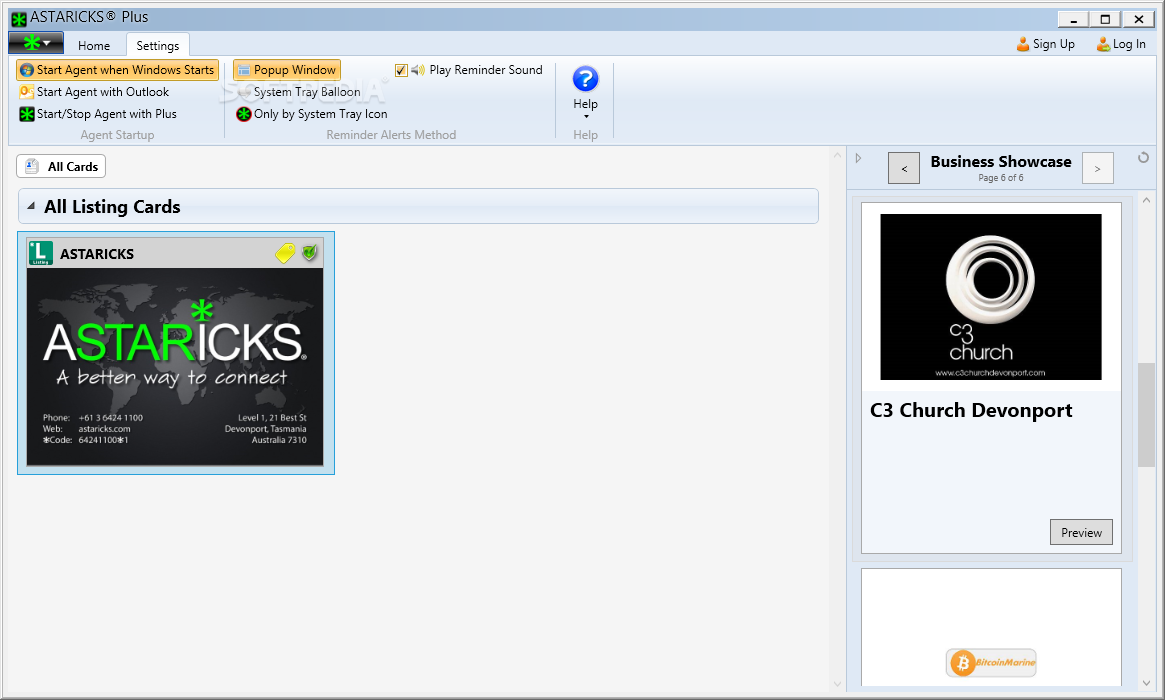Click the yellow tag icon on ASTARICKS card

pyautogui.click(x=285, y=253)
